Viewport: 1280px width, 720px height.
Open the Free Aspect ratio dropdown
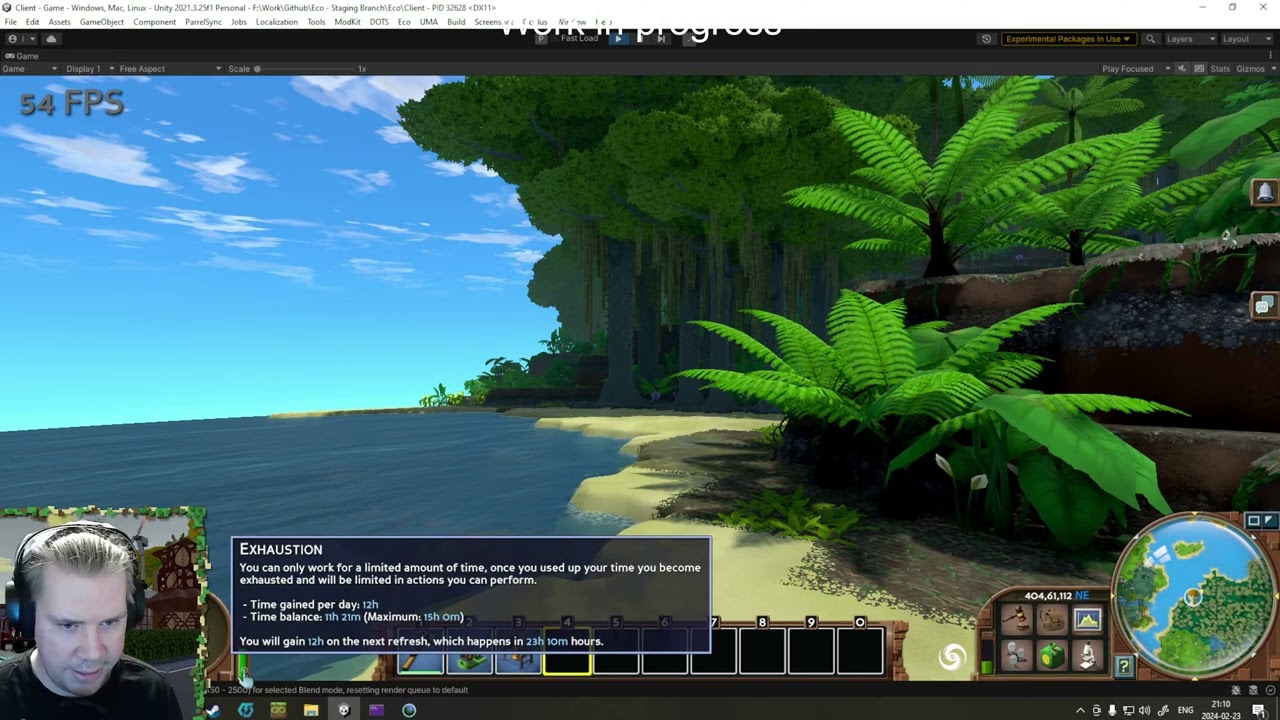point(170,69)
